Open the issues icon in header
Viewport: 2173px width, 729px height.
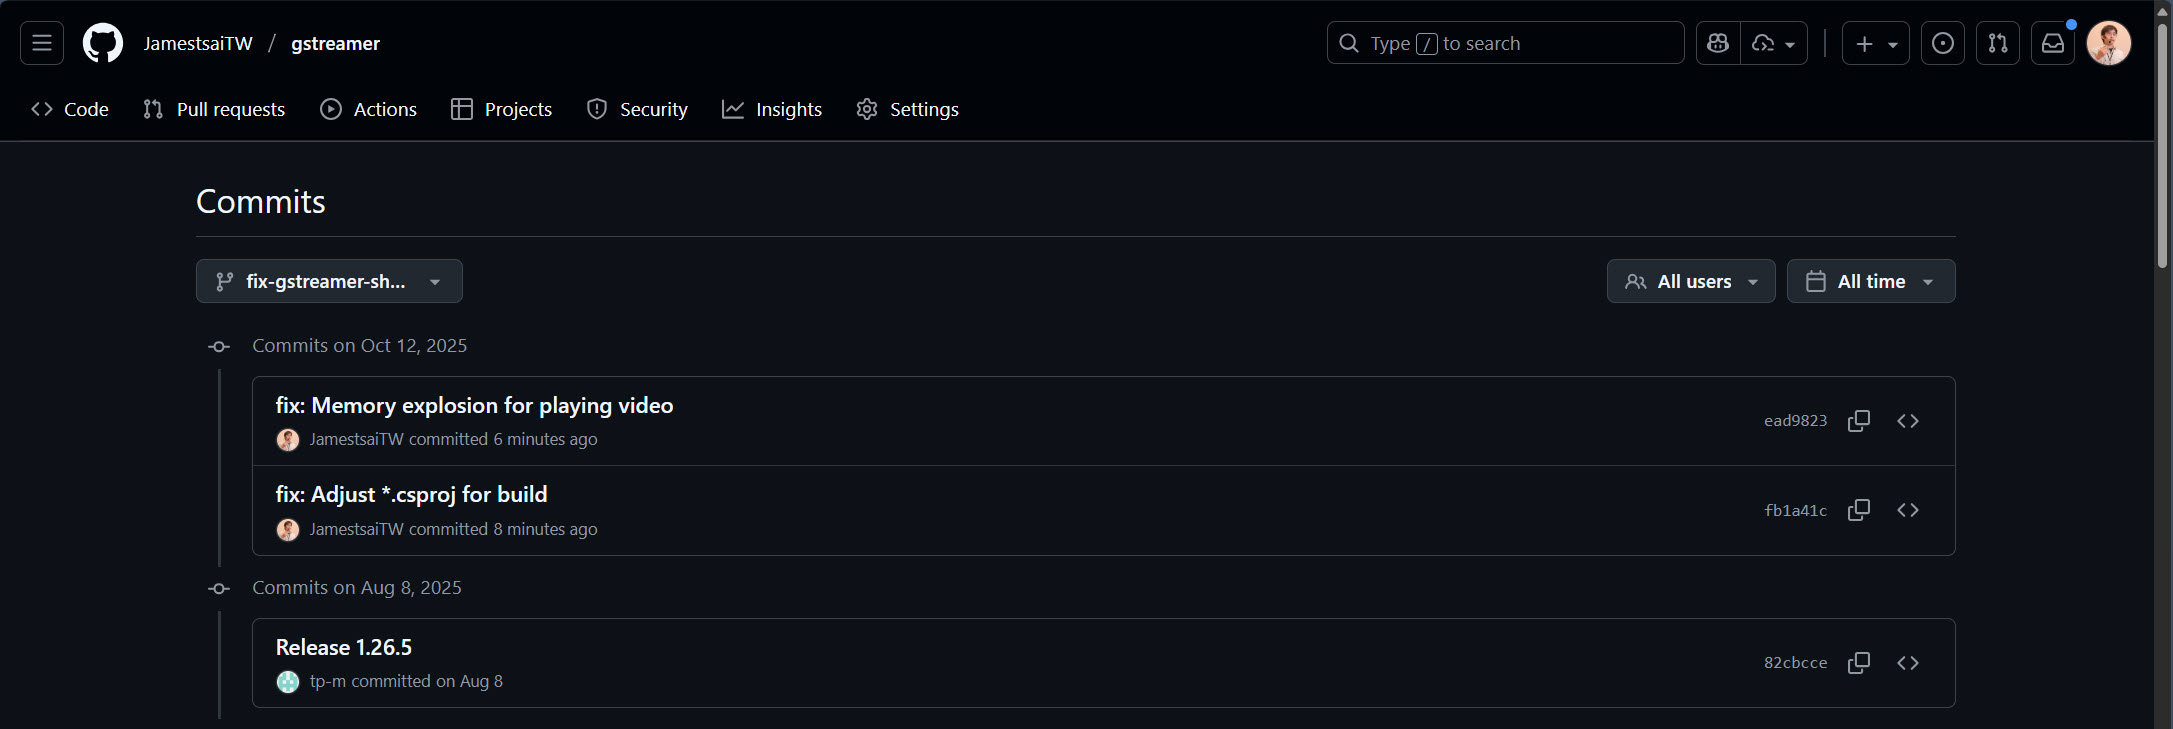point(1943,43)
